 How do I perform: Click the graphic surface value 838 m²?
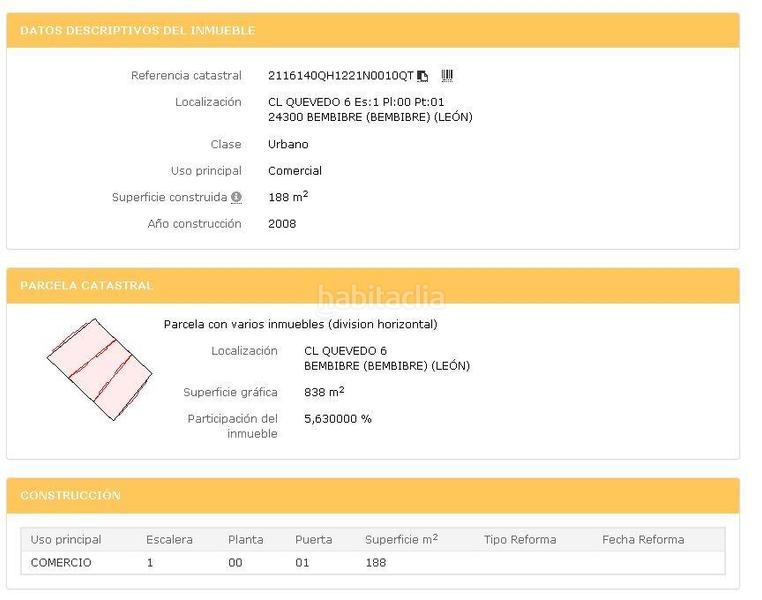pyautogui.click(x=324, y=391)
